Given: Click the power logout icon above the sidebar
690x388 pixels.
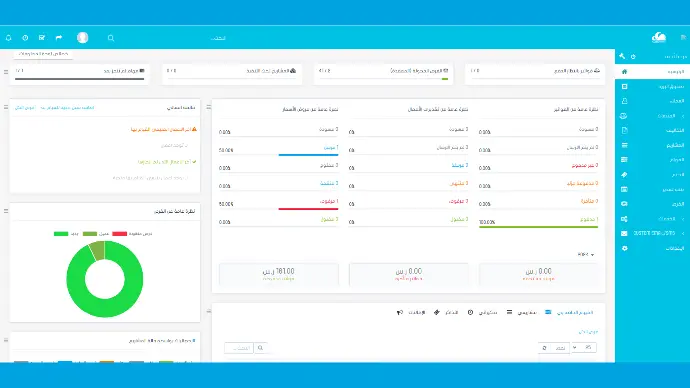Looking at the screenshot, I should 633,57.
